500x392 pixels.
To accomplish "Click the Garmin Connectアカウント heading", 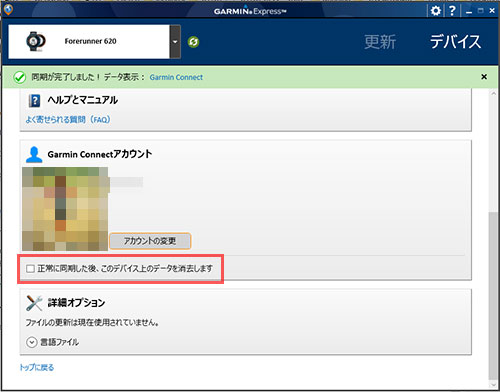I will click(100, 154).
